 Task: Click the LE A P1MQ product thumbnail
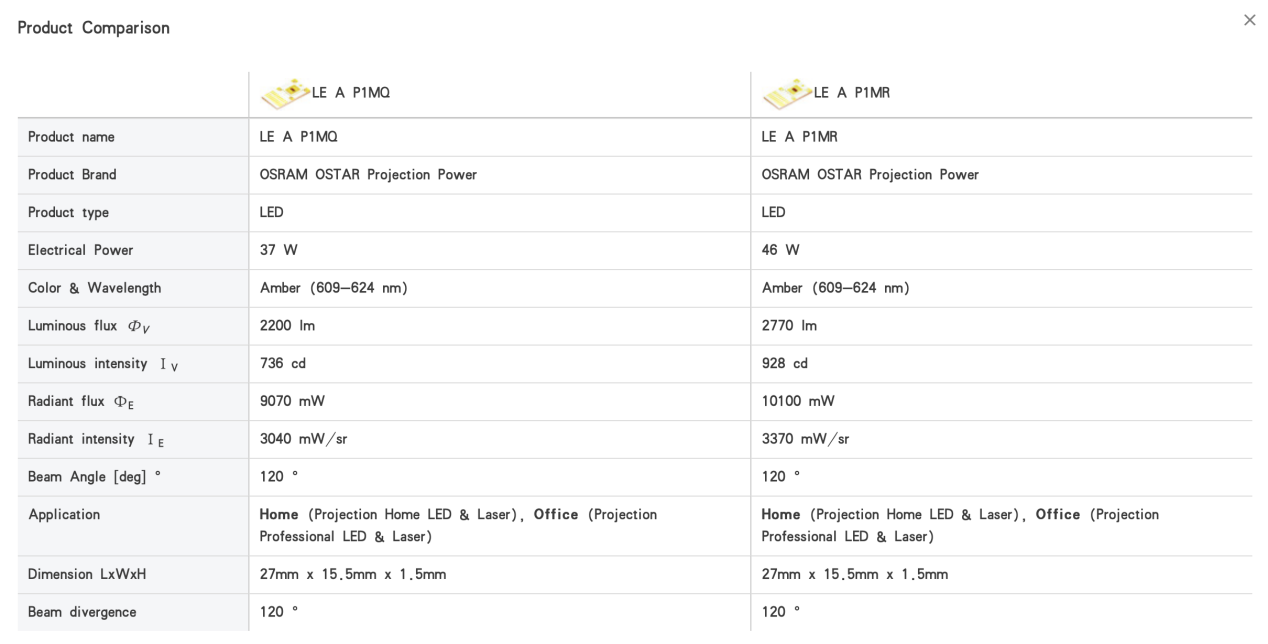(x=286, y=93)
